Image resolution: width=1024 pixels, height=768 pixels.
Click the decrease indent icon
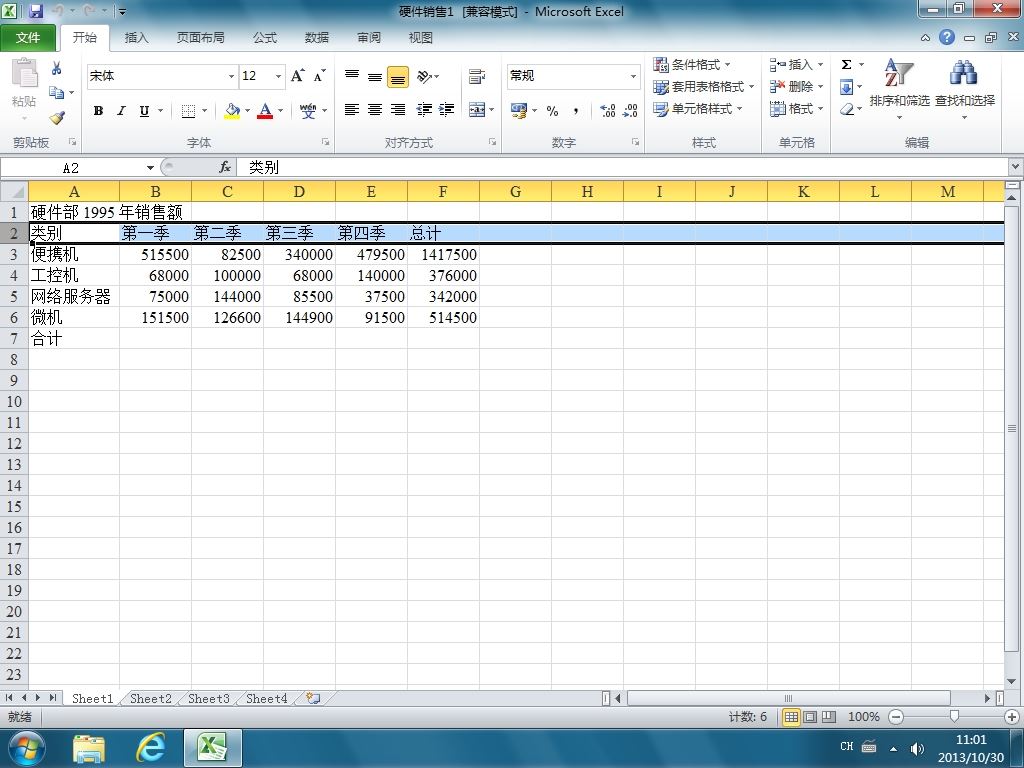(x=424, y=109)
